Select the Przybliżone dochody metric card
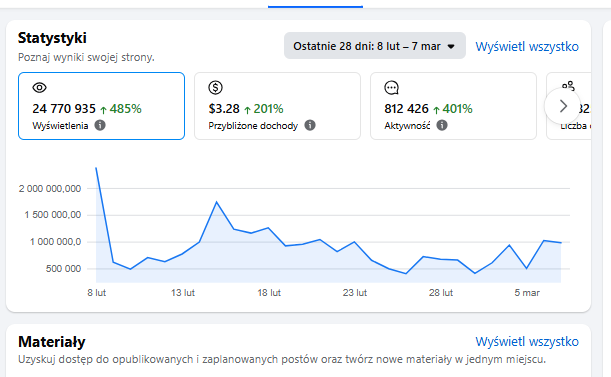 pos(277,106)
